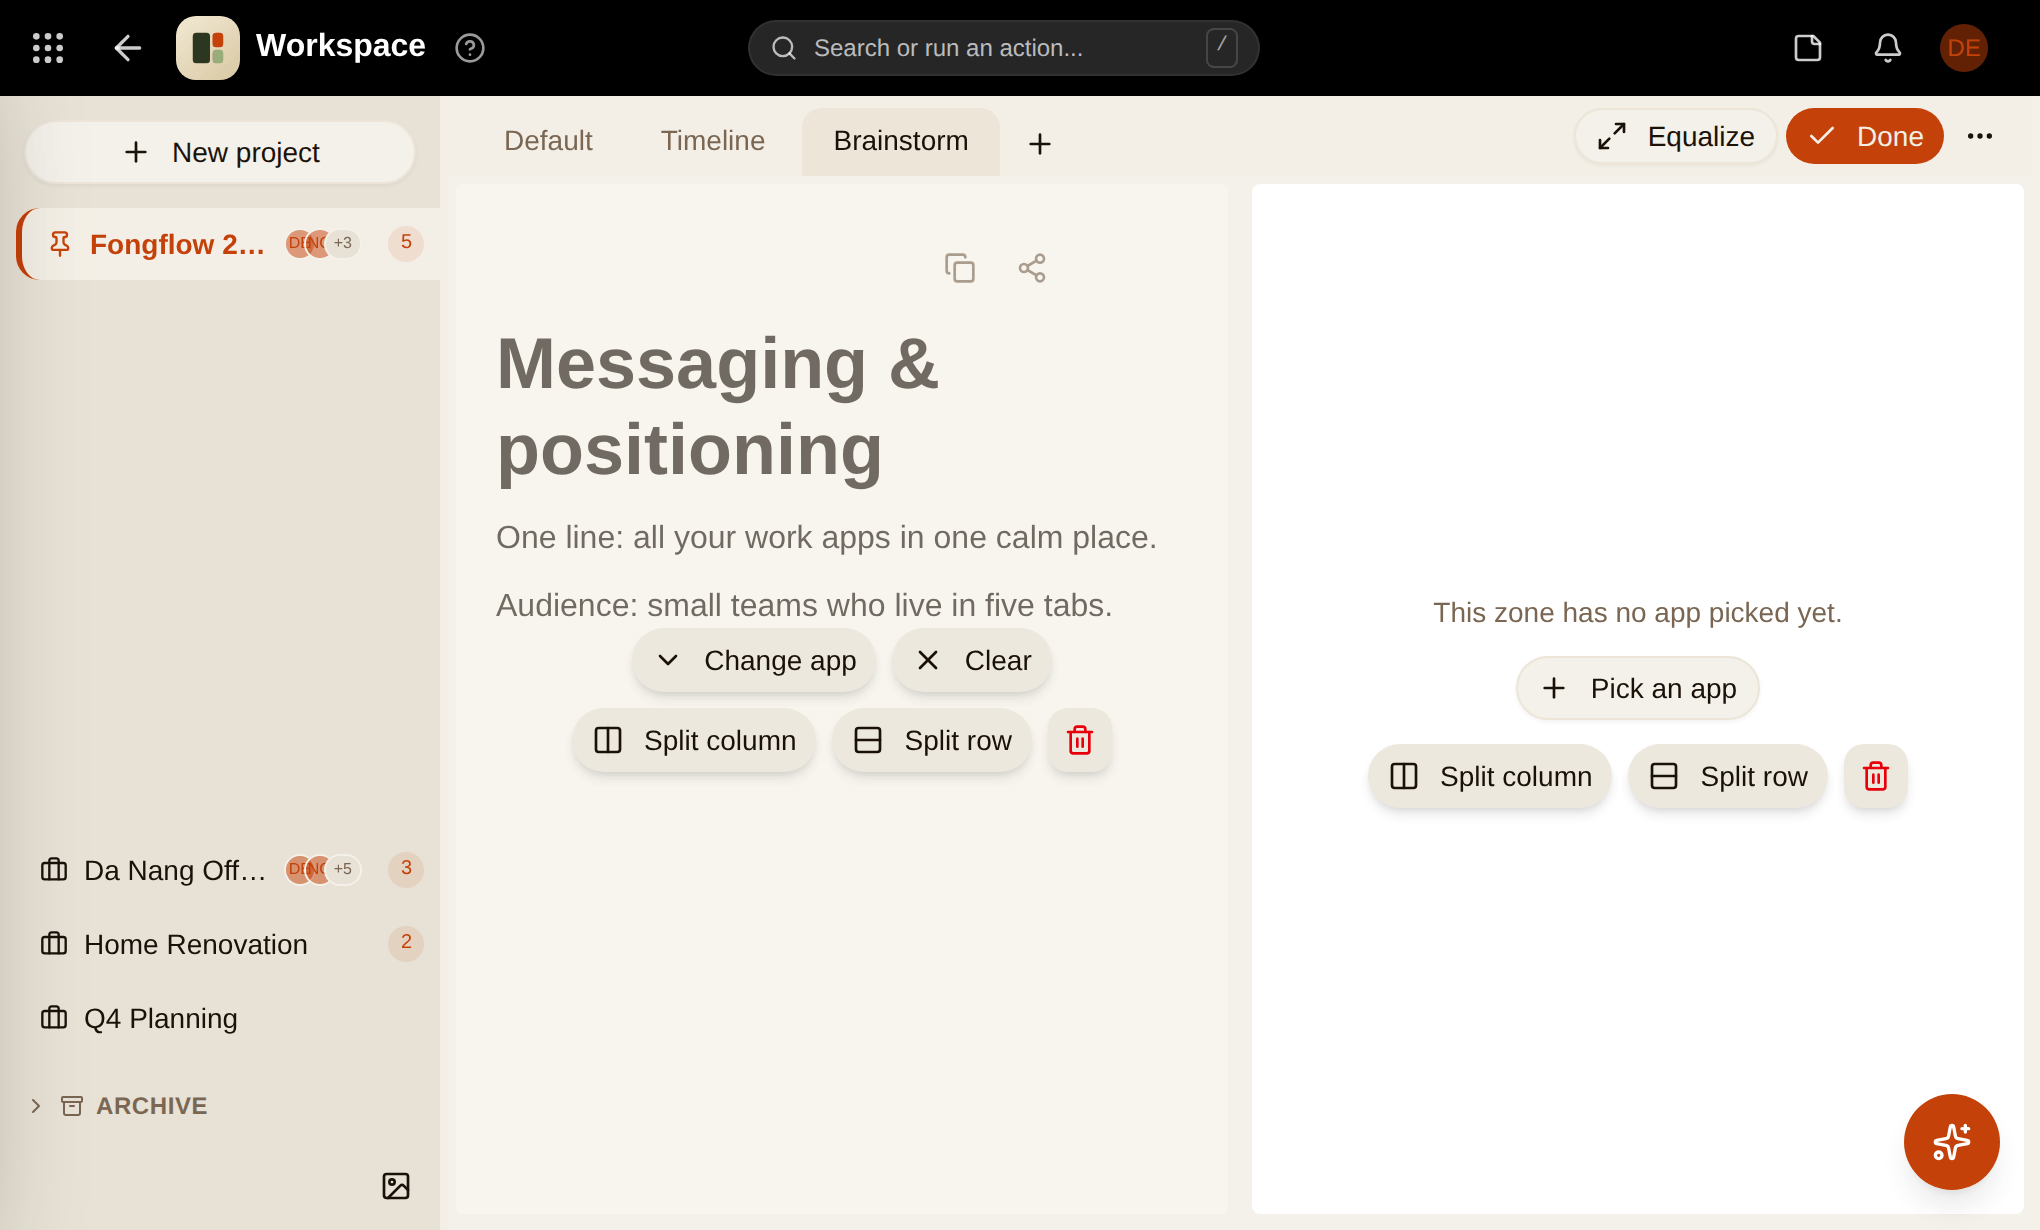Open notifications bell
The image size is (2040, 1230).
point(1888,48)
